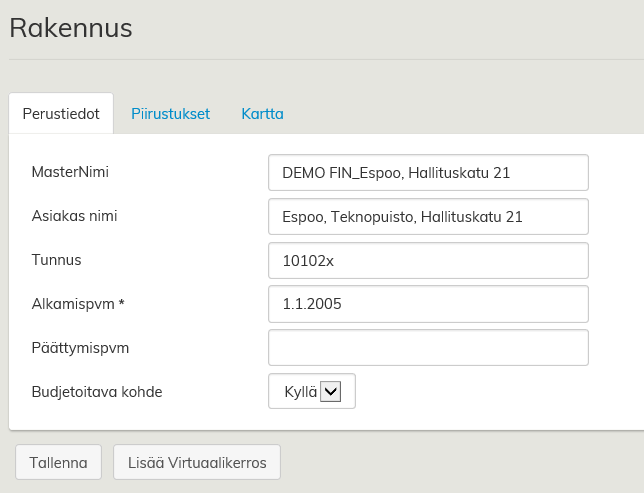Click the Alkamispvm date field
The height and width of the screenshot is (493, 644).
428,304
